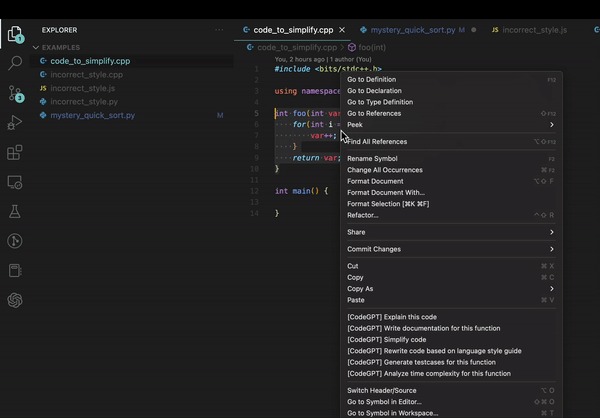Choose Format Selection
Viewport: 600px width, 418px height.
pos(451,204)
